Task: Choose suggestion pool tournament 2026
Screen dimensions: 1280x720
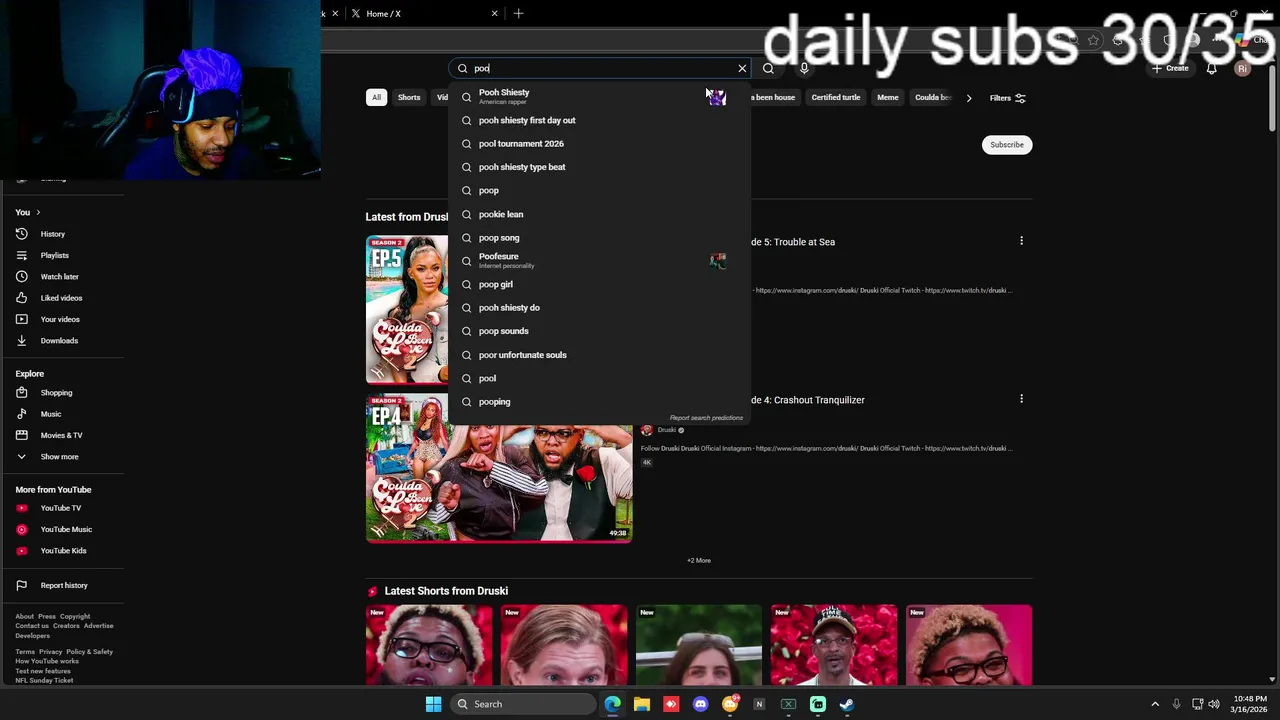Action: [x=600, y=144]
